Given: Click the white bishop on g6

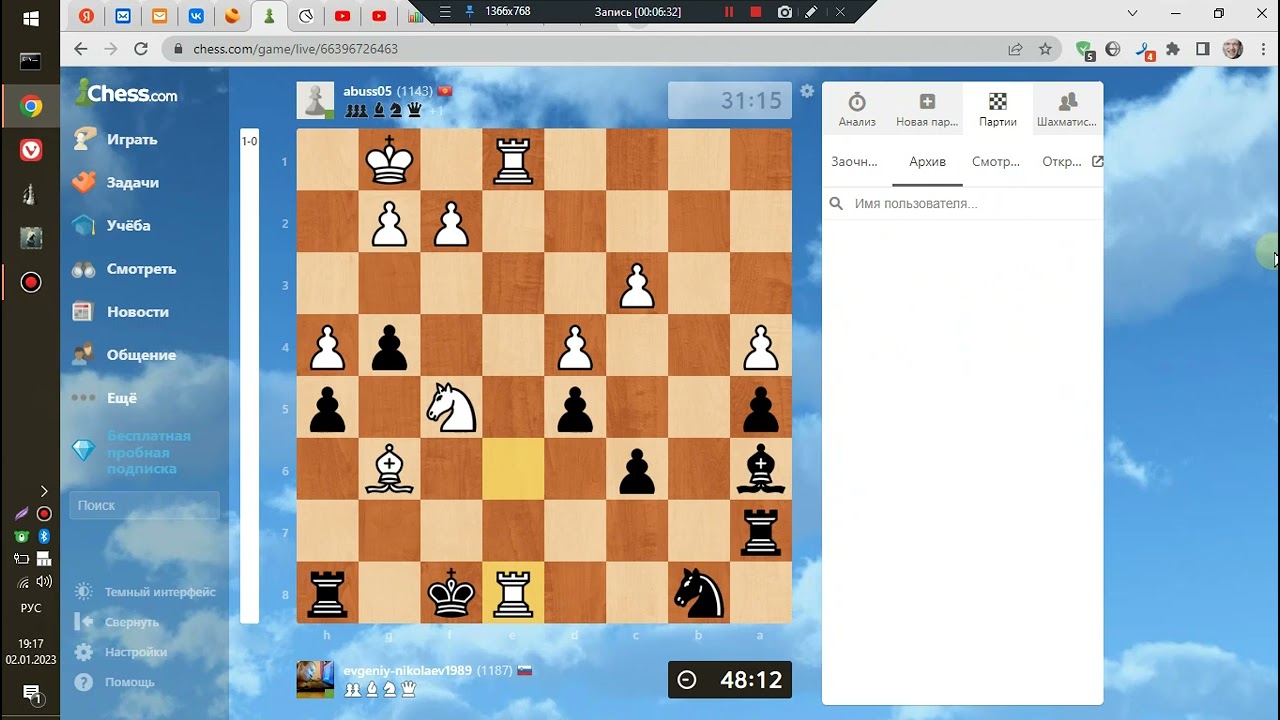Looking at the screenshot, I should [x=390, y=469].
